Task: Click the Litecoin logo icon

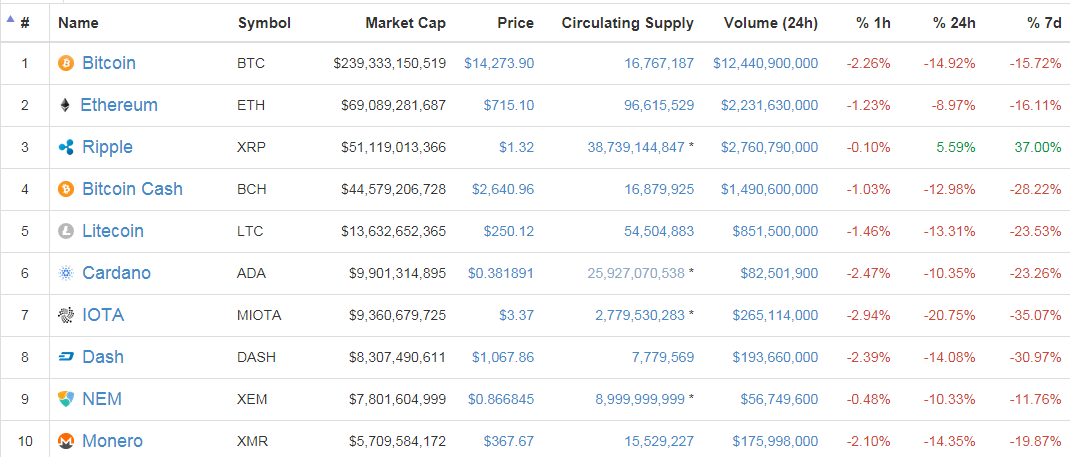Action: tap(66, 231)
